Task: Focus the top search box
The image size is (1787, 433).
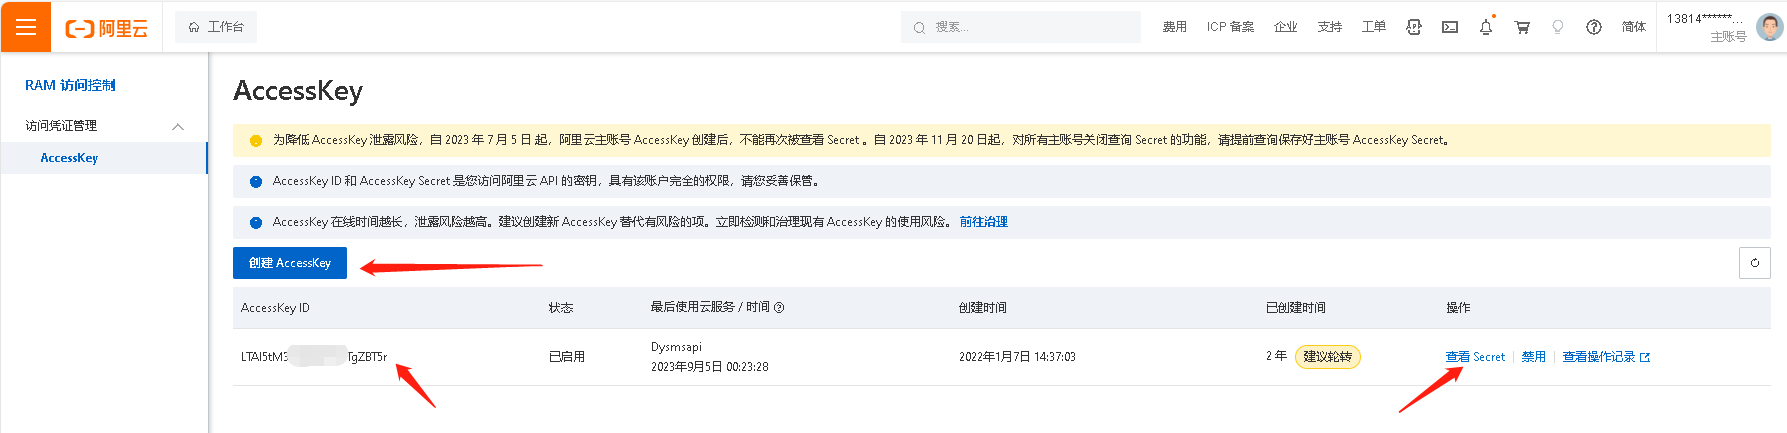Action: point(1020,27)
